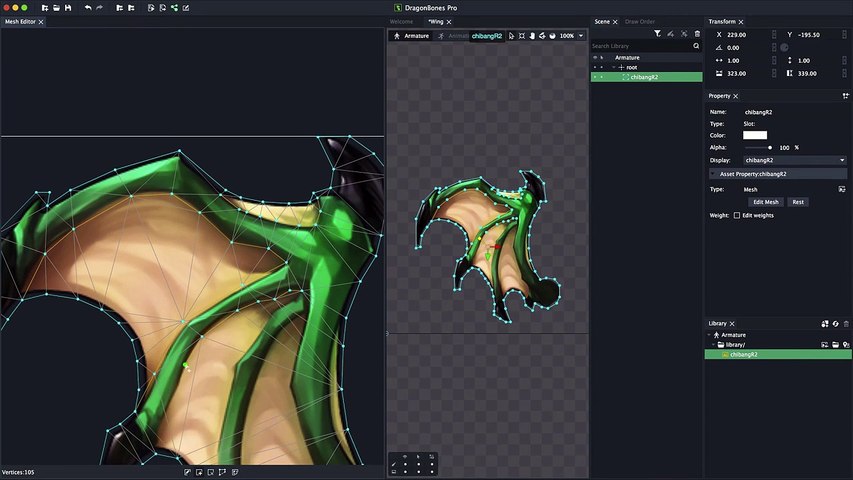Viewport: 853px width, 480px height.
Task: Delete selected item with Scene panel trash icon
Action: [697, 34]
